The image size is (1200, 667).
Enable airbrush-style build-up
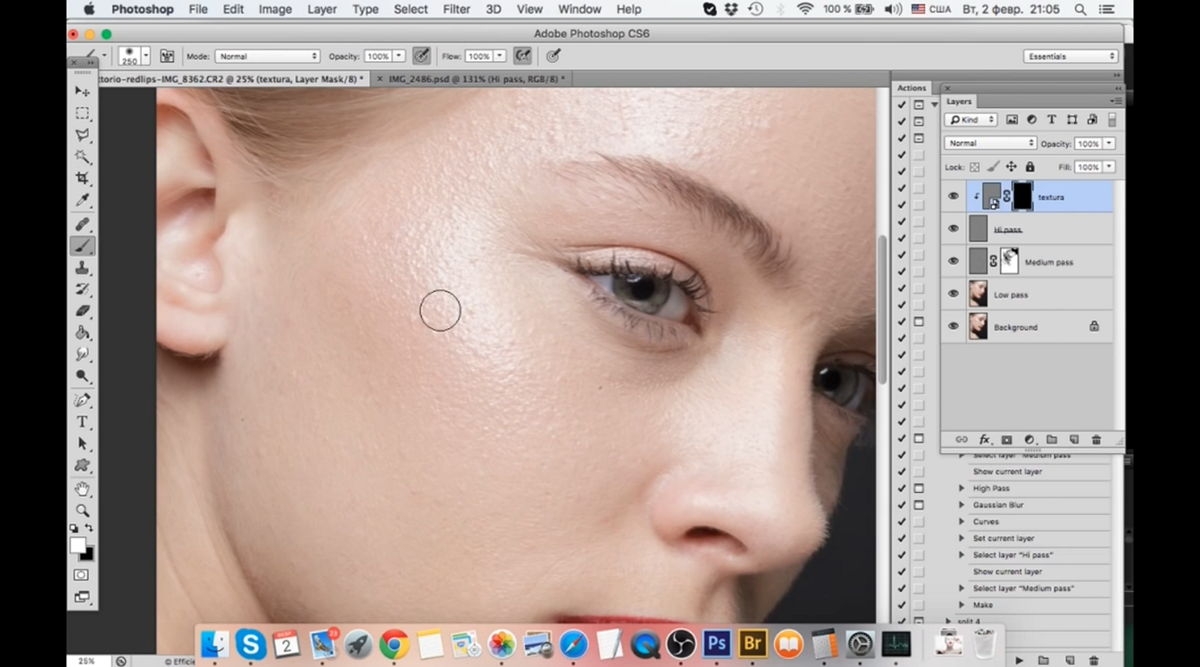point(522,56)
